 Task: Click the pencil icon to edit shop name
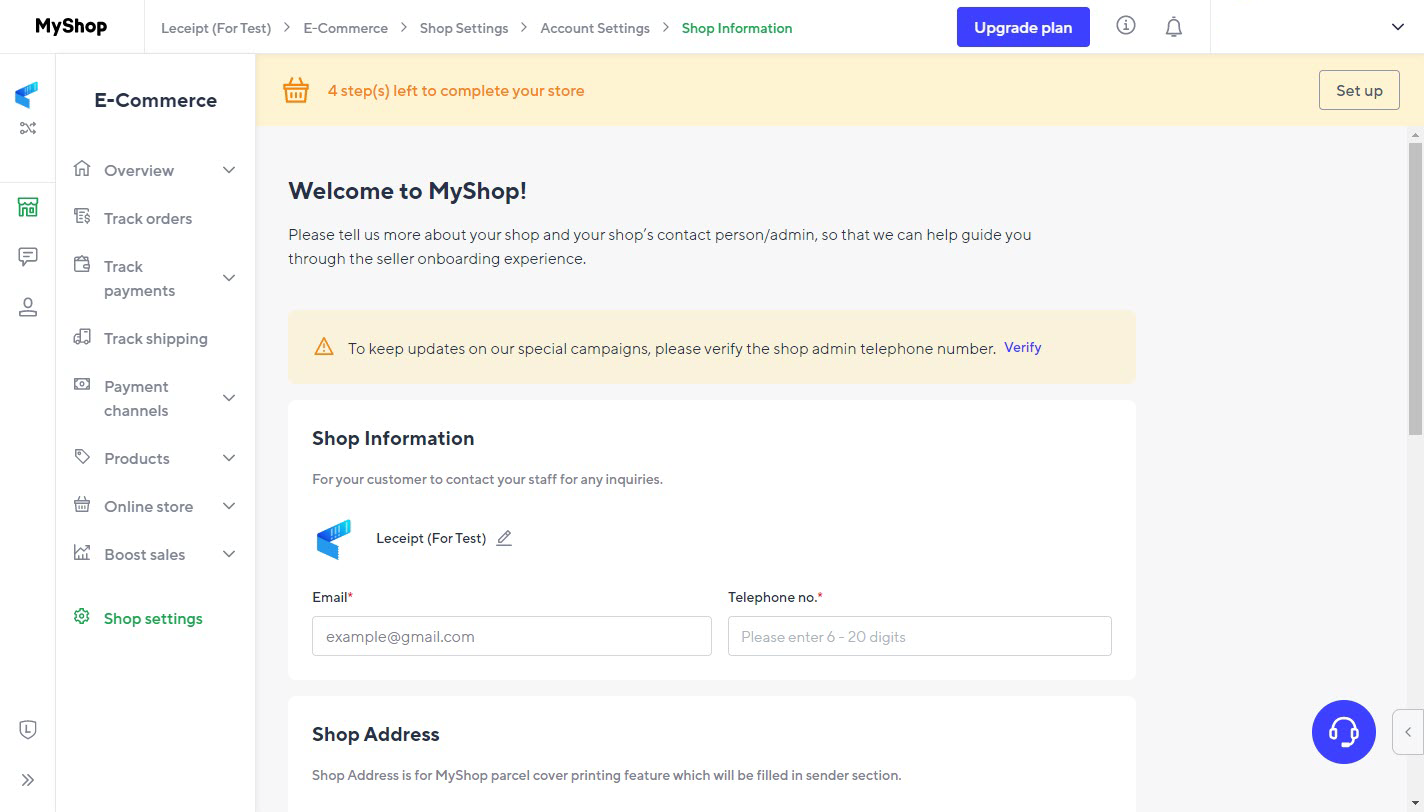pyautogui.click(x=504, y=538)
